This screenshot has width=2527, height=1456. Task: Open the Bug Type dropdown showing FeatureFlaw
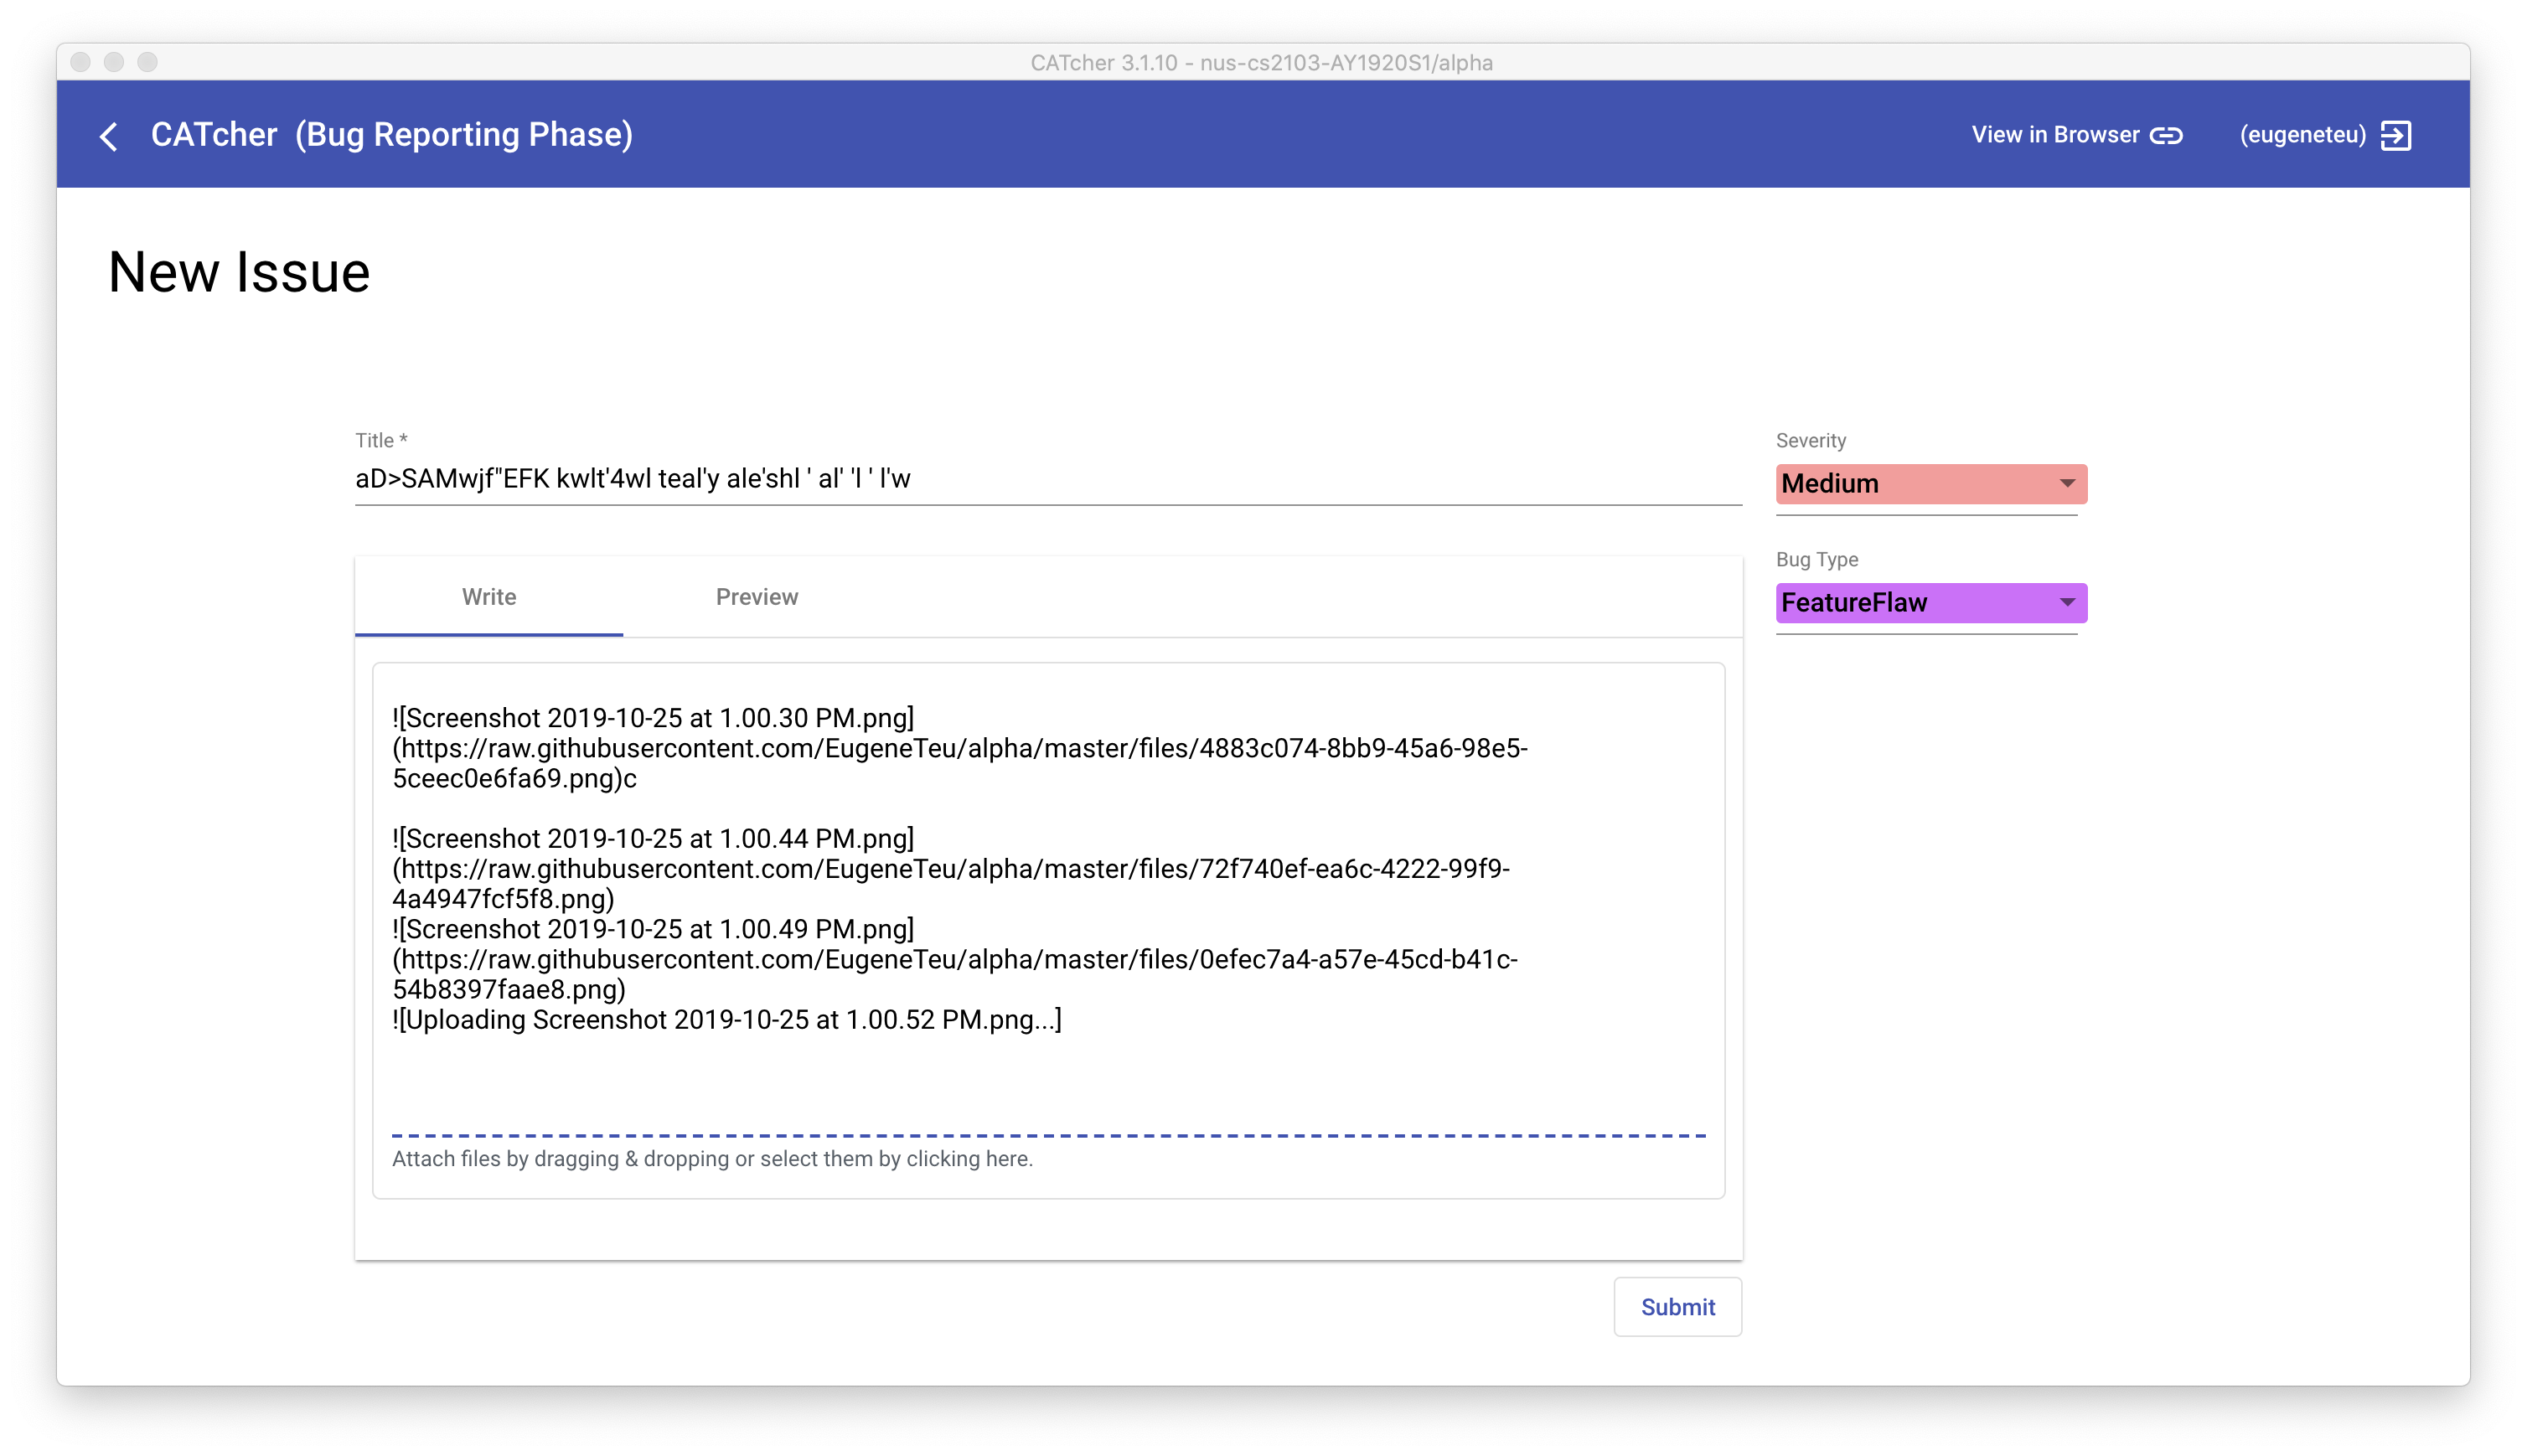tap(1931, 603)
